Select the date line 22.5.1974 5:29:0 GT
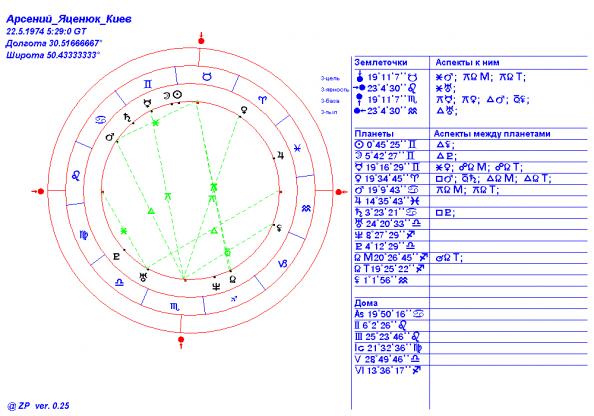Image resolution: width=594 pixels, height=416 pixels. [x=46, y=31]
